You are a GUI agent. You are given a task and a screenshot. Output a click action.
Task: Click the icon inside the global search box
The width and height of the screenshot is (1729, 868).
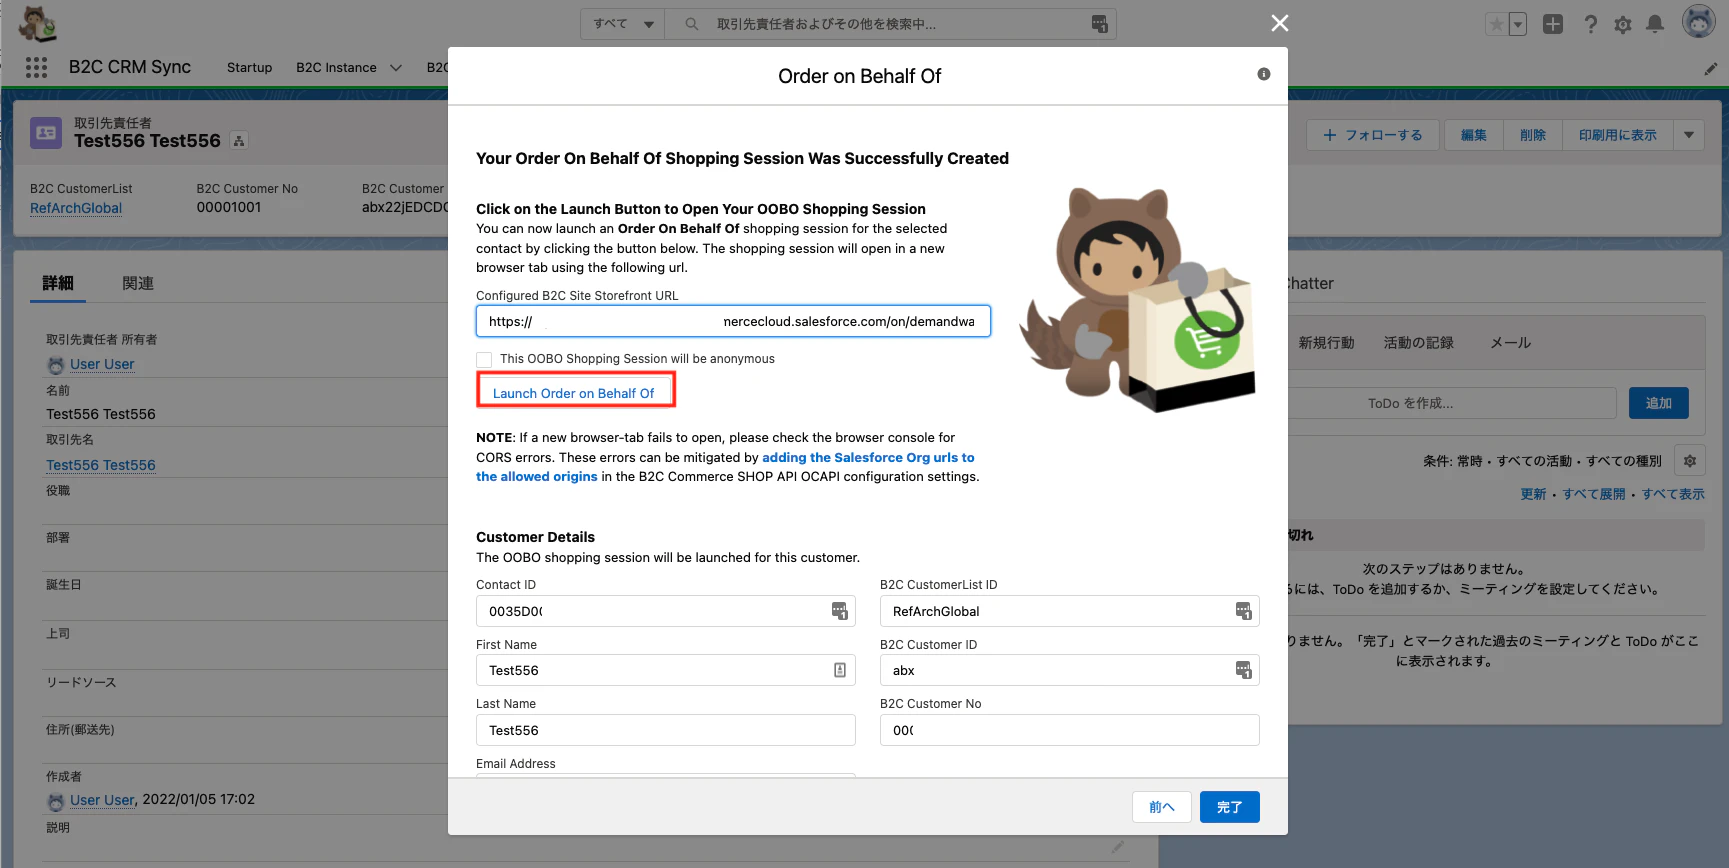tap(1099, 24)
